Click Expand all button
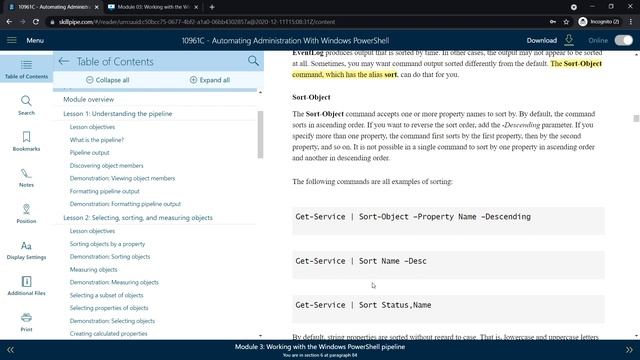Viewport: 640px width, 360px height. click(210, 80)
